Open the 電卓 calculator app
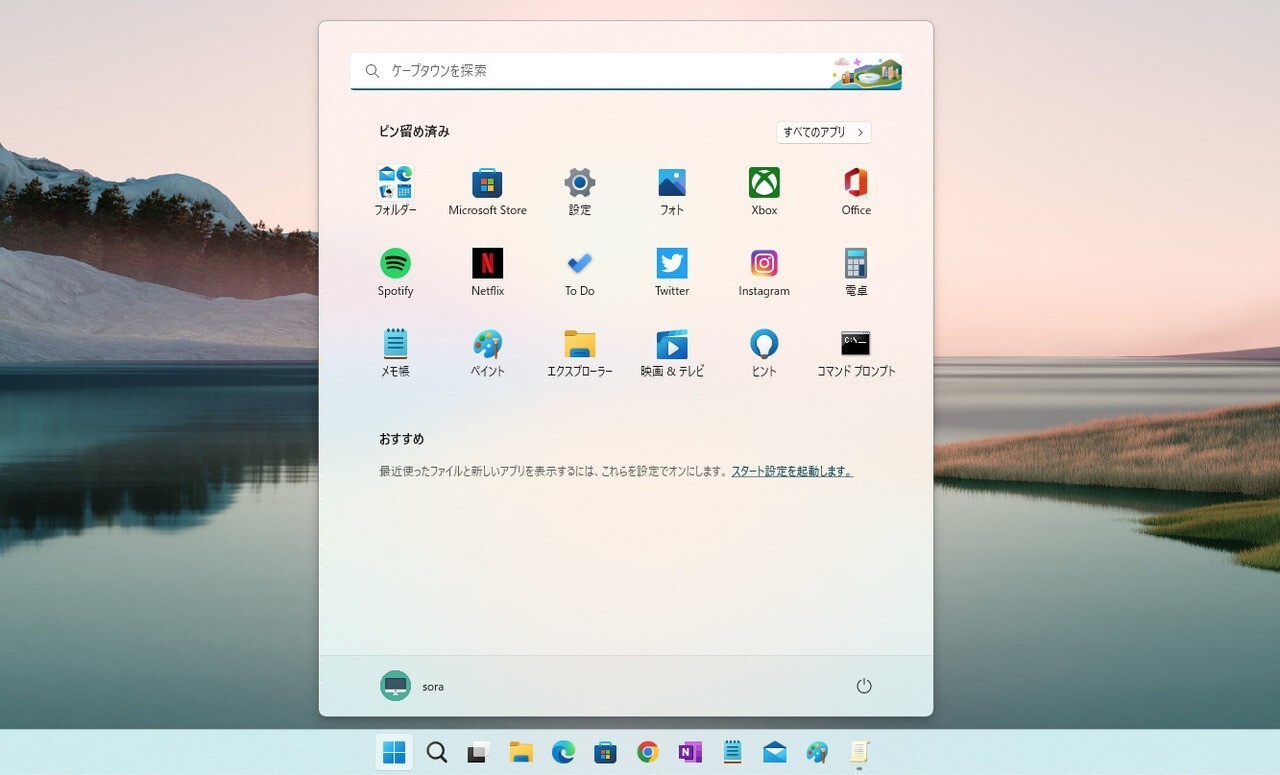 856,272
